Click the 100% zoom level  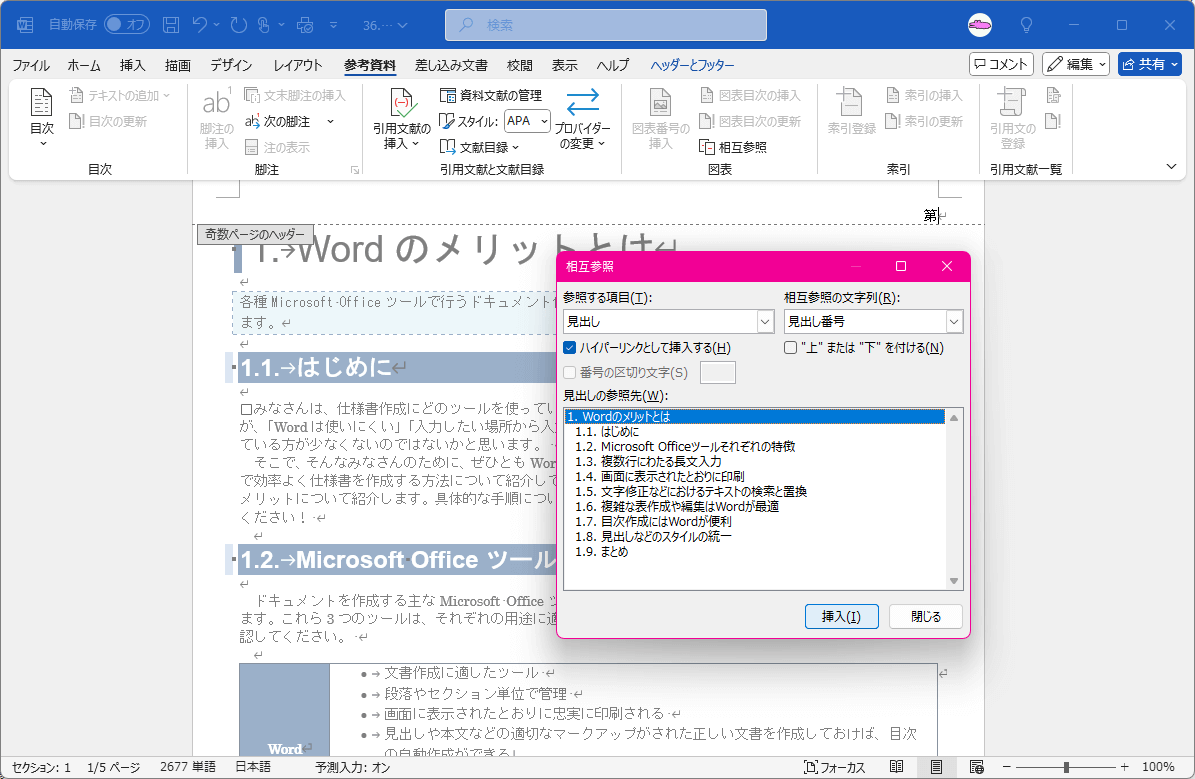pos(1158,767)
